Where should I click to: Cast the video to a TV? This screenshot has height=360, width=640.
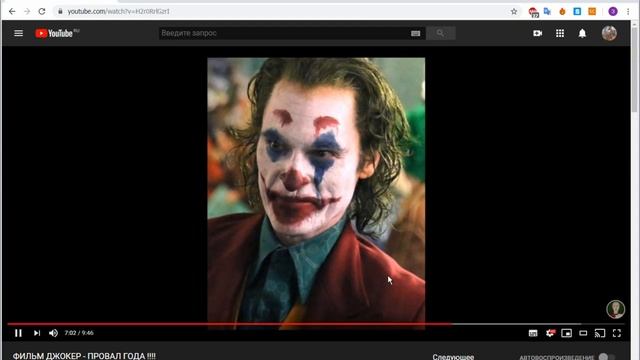pyautogui.click(x=600, y=333)
